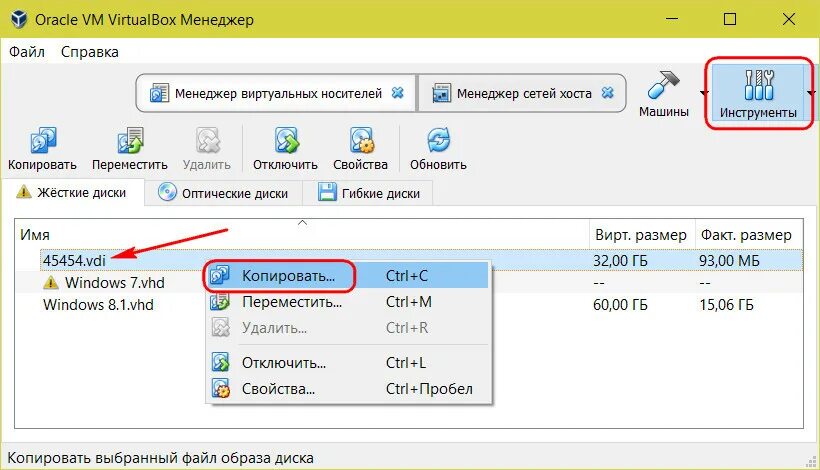This screenshot has height=470, width=820.
Task: Sort by the Факт. размер column header
Action: [x=748, y=235]
